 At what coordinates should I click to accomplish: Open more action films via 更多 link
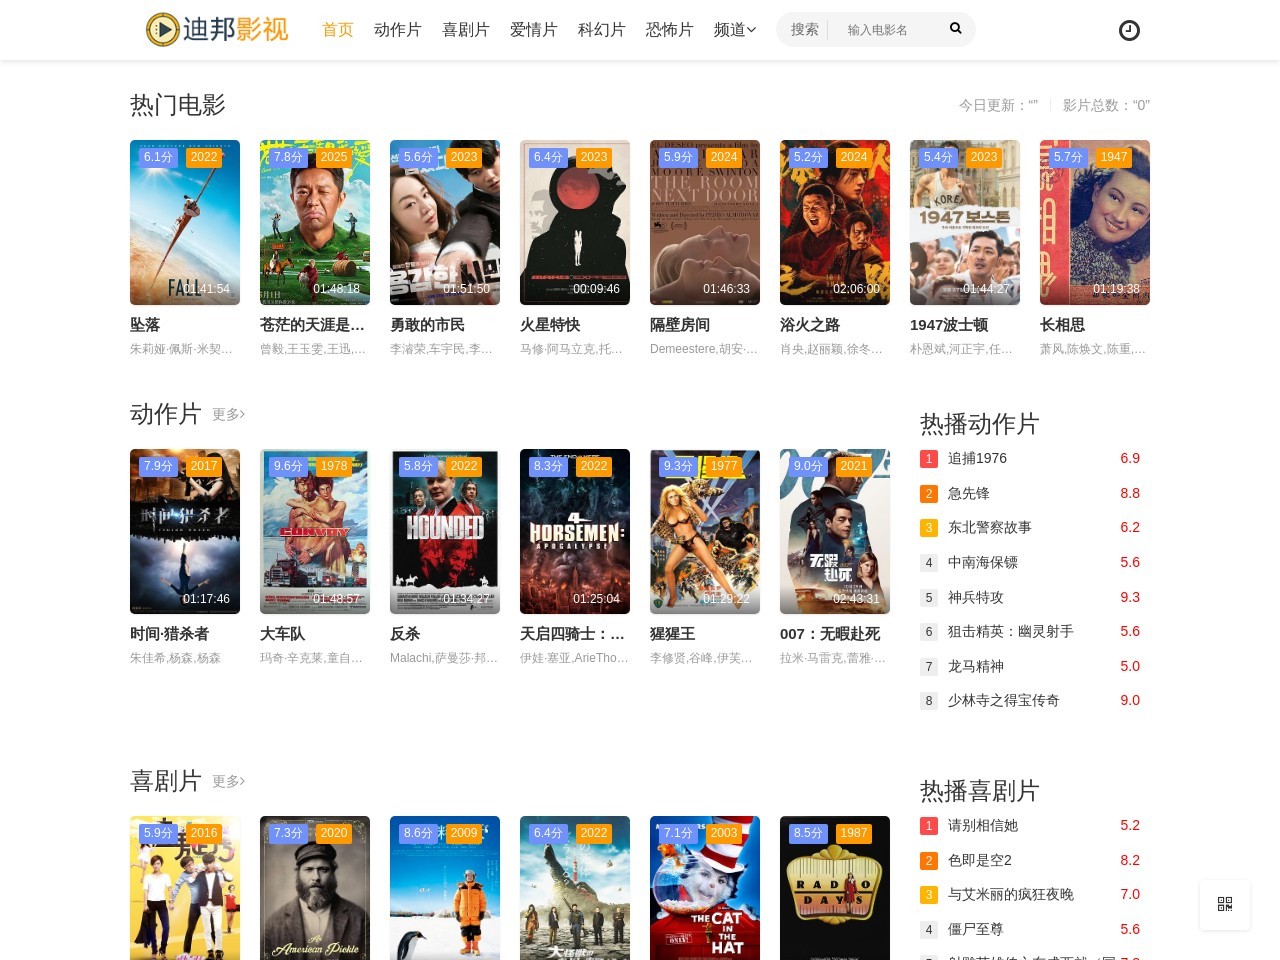[228, 415]
